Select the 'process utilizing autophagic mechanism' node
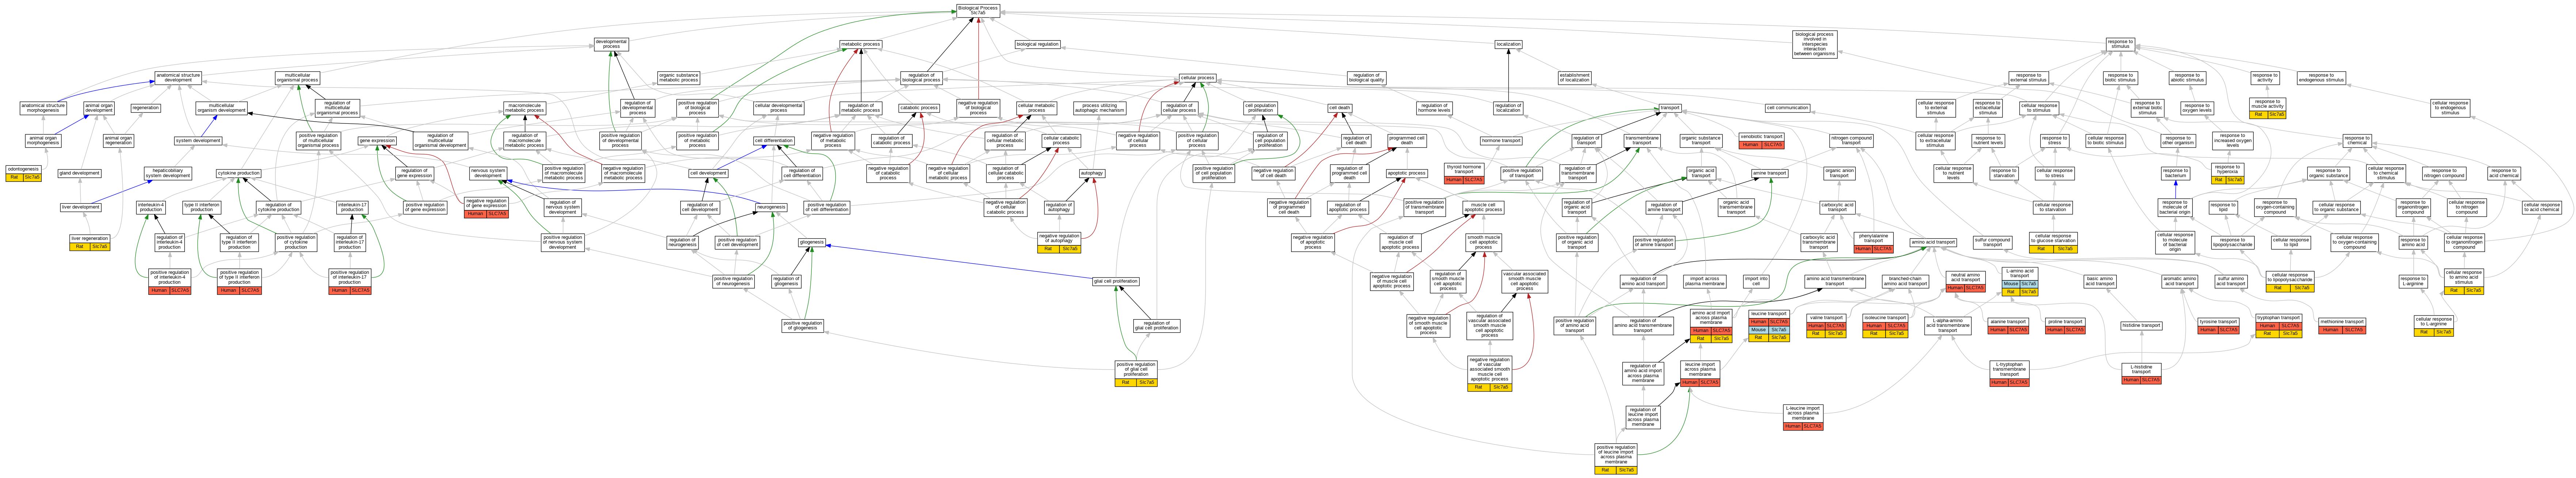 click(x=1100, y=108)
